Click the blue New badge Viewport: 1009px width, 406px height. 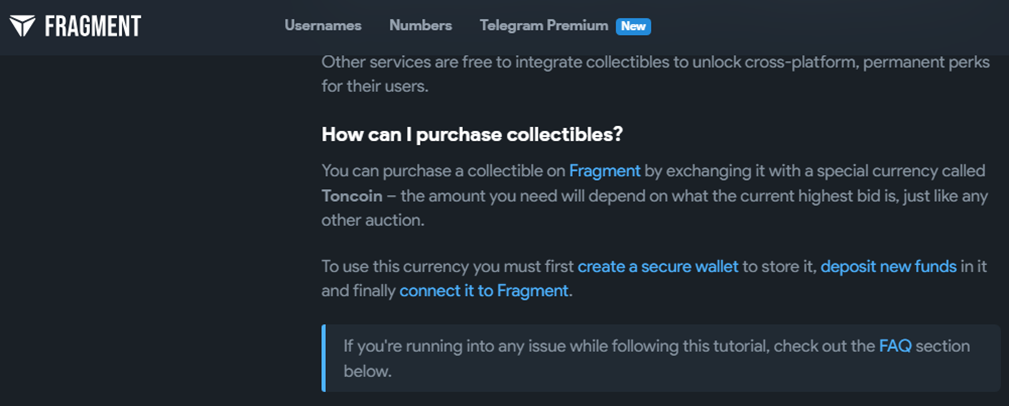[634, 26]
